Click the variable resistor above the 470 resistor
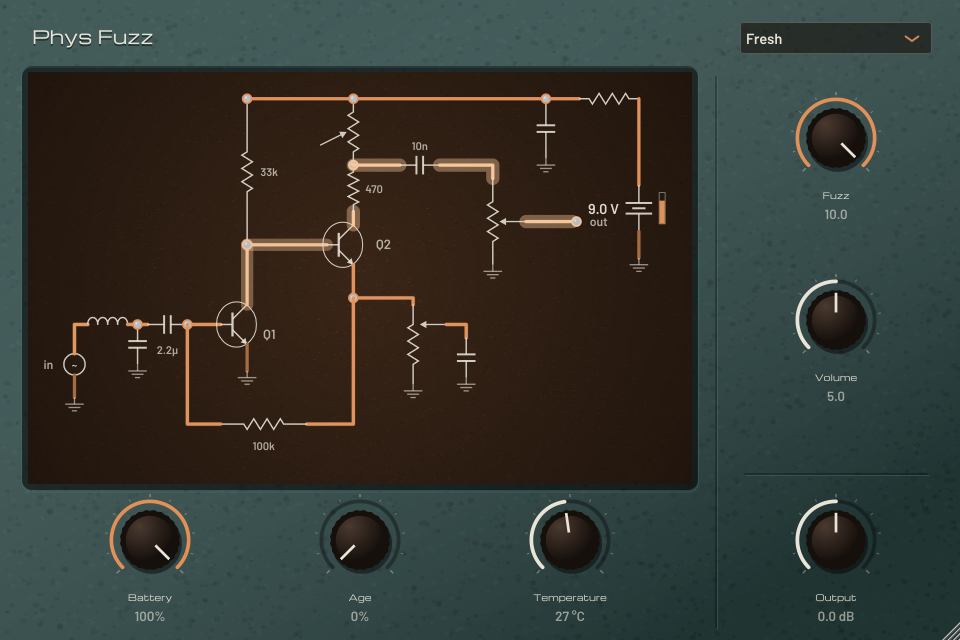This screenshot has height=640, width=960. (353, 132)
